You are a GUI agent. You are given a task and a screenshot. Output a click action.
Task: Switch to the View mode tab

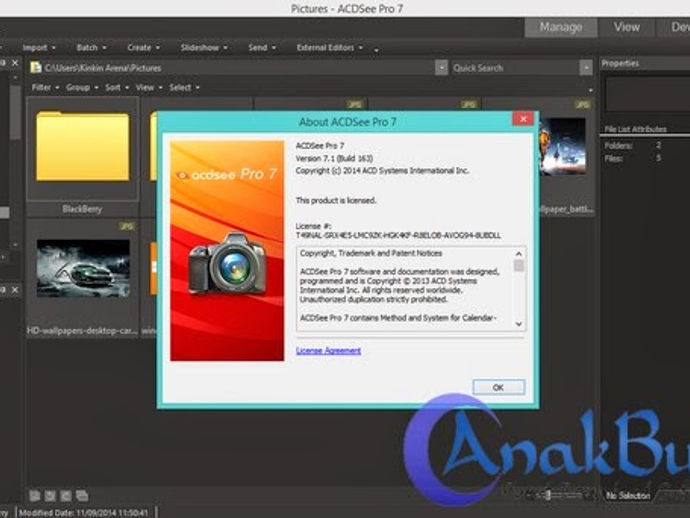[626, 27]
